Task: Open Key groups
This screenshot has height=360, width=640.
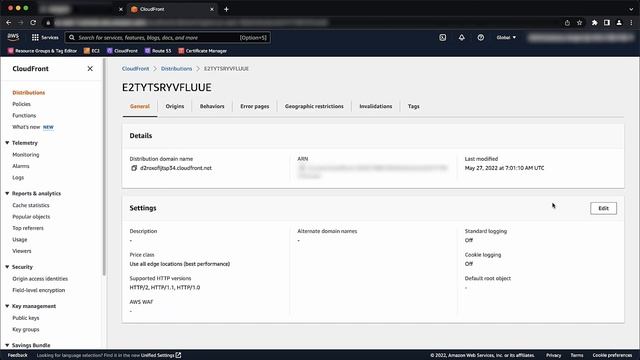Action: pyautogui.click(x=26, y=329)
